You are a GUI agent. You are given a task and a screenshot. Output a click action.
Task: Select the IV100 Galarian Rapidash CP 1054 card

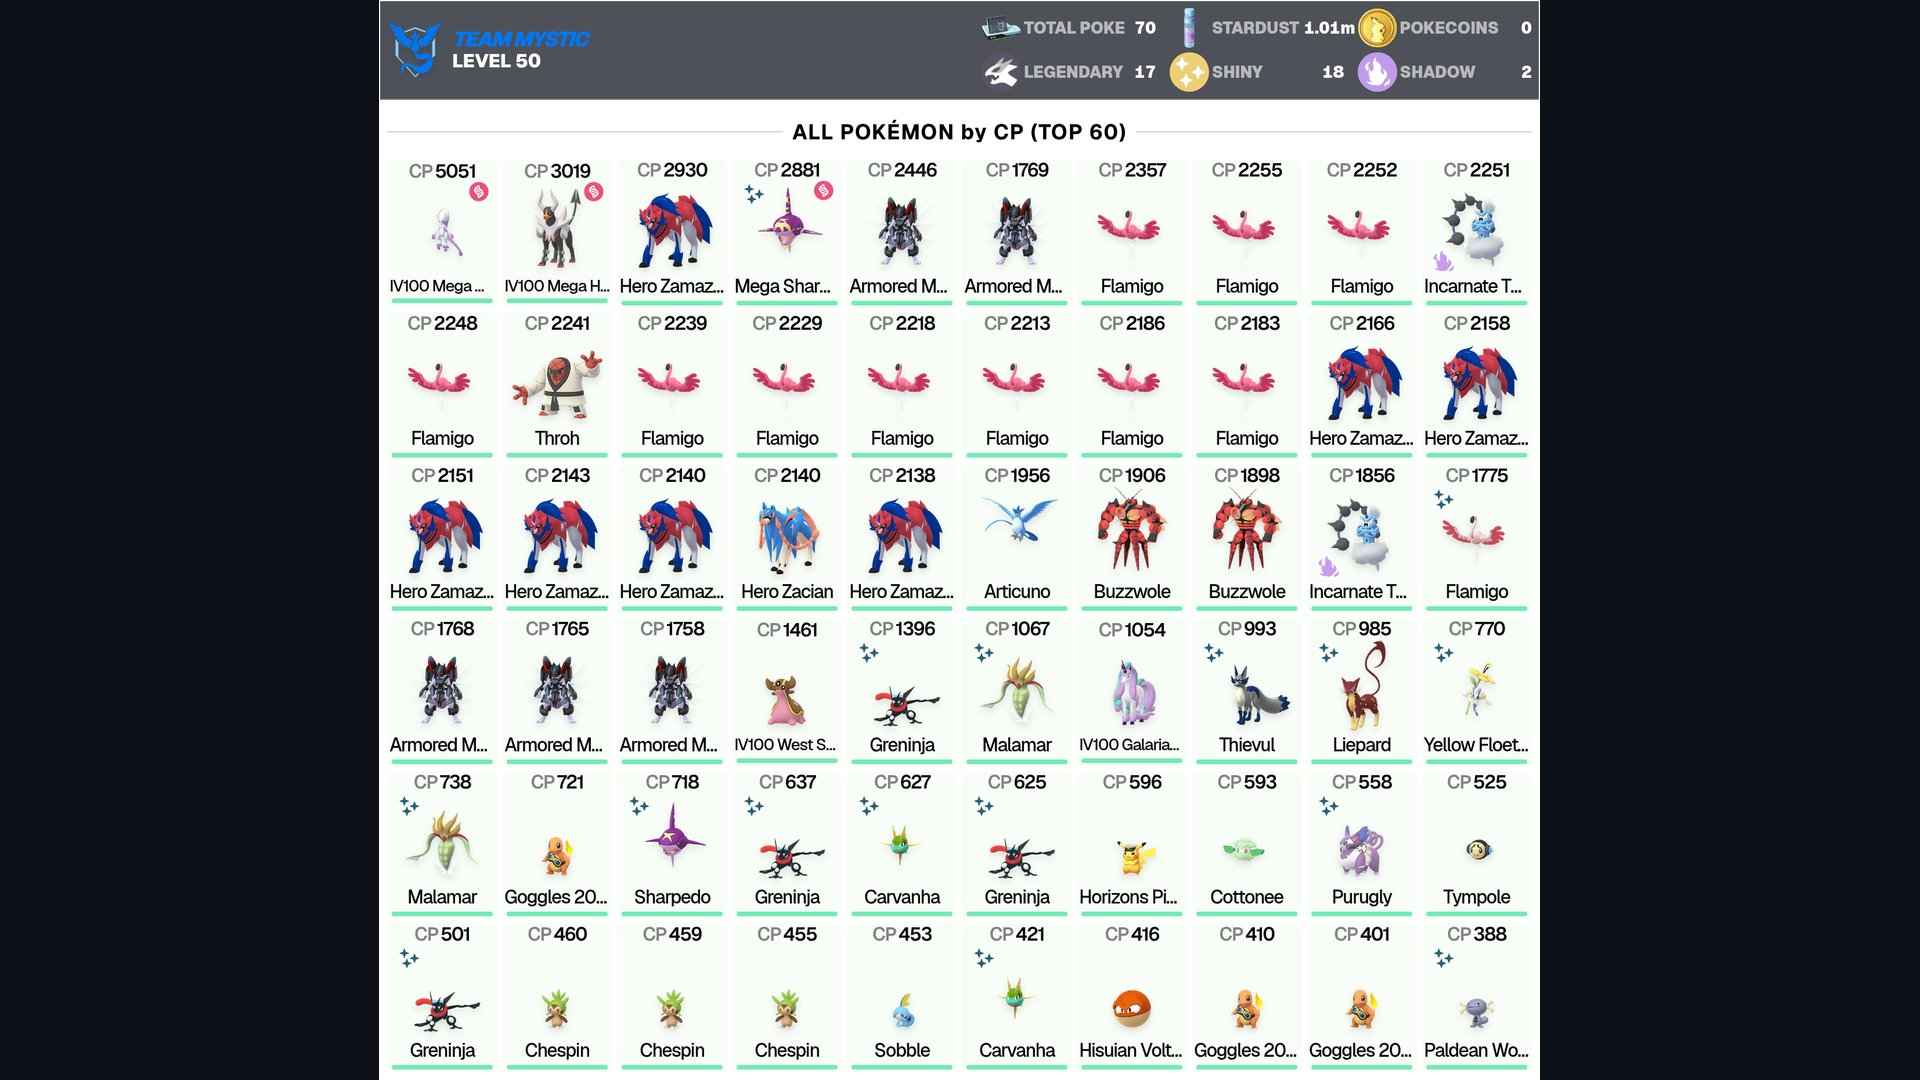pos(1132,690)
